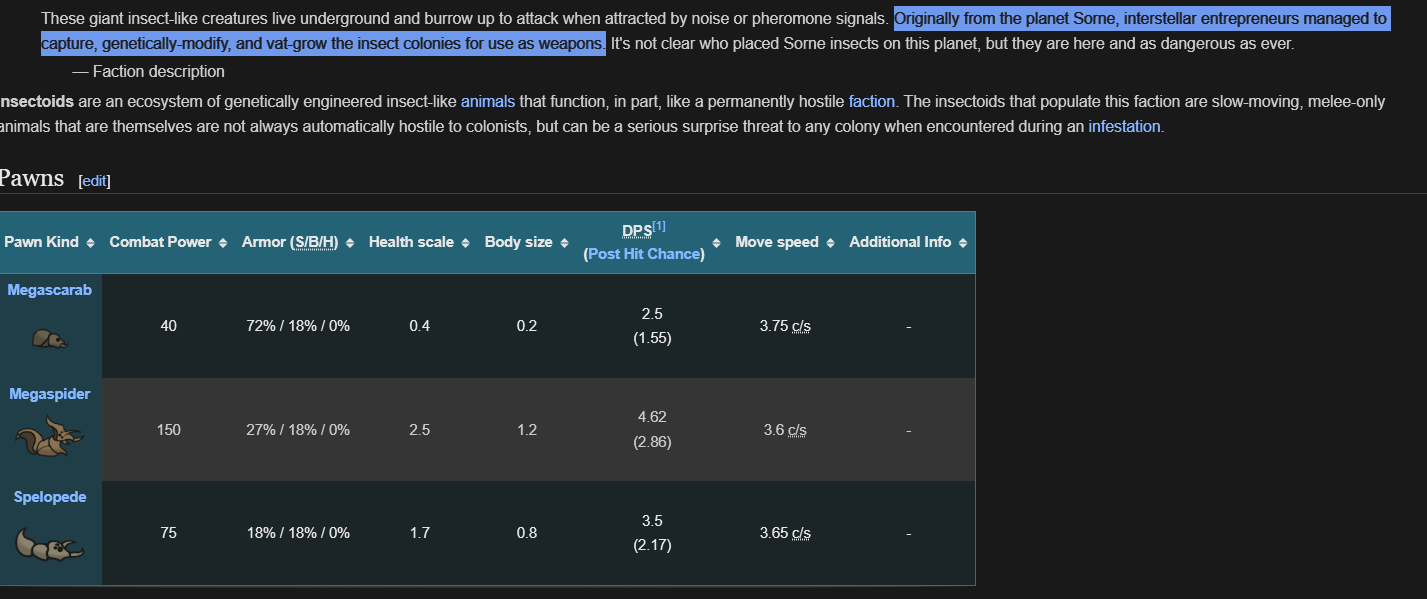Sort table by Combat Power arrows

click(x=224, y=243)
